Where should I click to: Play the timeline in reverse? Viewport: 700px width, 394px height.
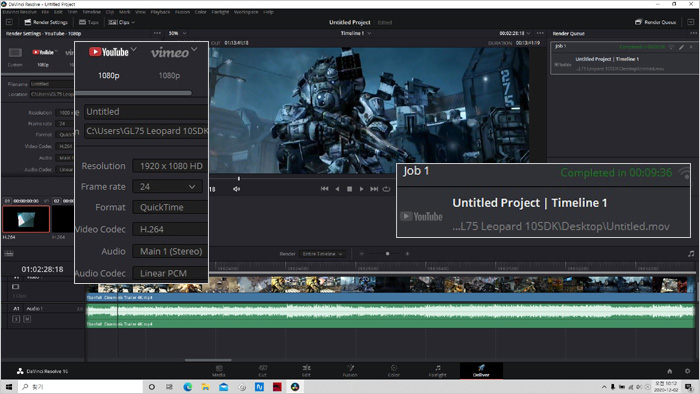337,189
